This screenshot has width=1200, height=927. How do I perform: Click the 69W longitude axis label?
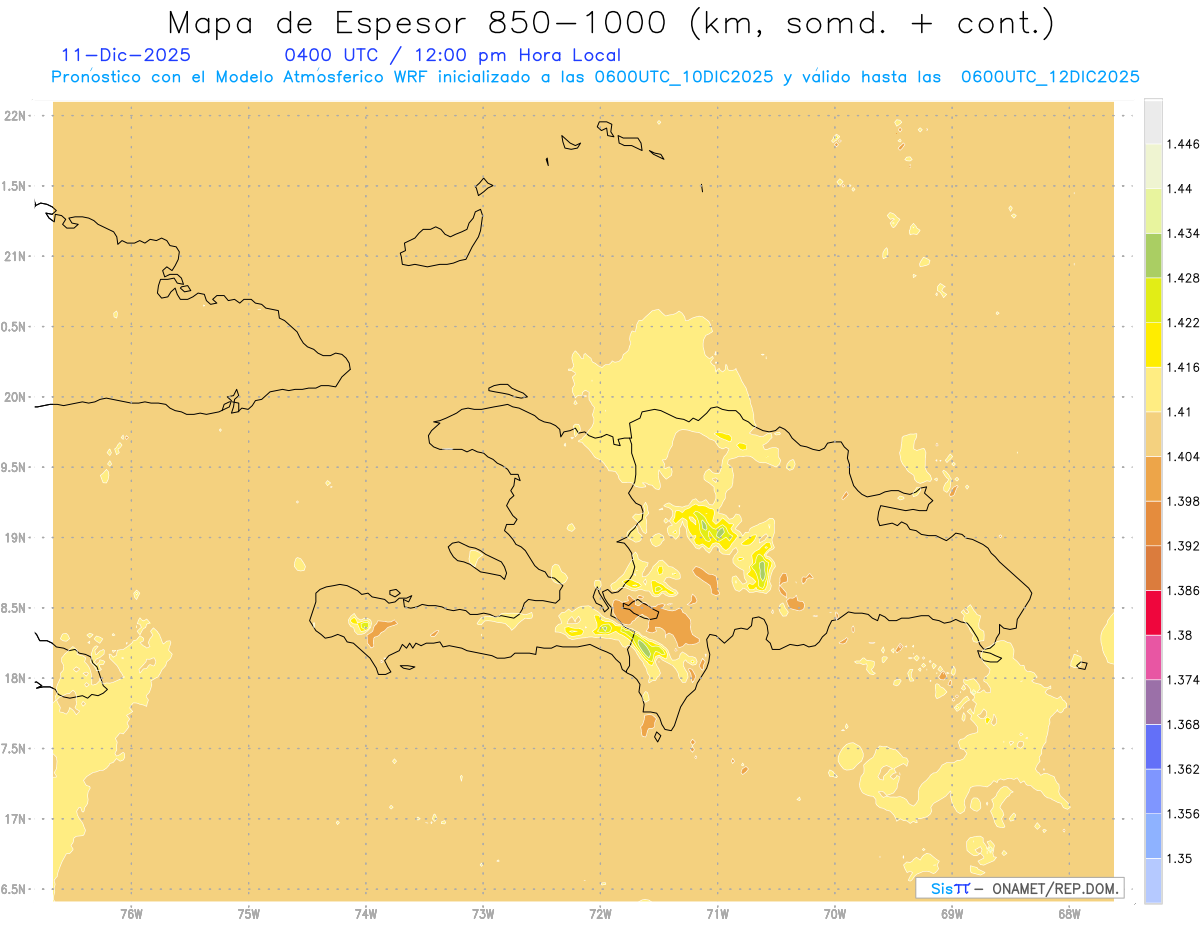[x=952, y=913]
